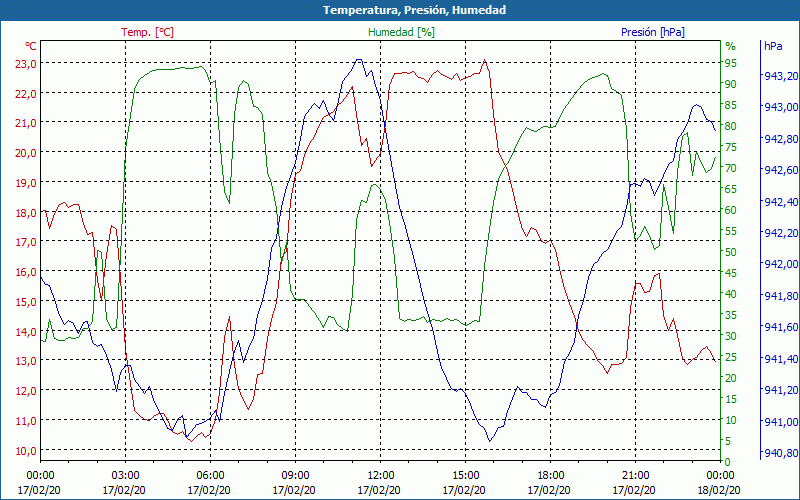Click pressure axis value '942,00'
This screenshot has height=500, width=800.
(x=781, y=264)
